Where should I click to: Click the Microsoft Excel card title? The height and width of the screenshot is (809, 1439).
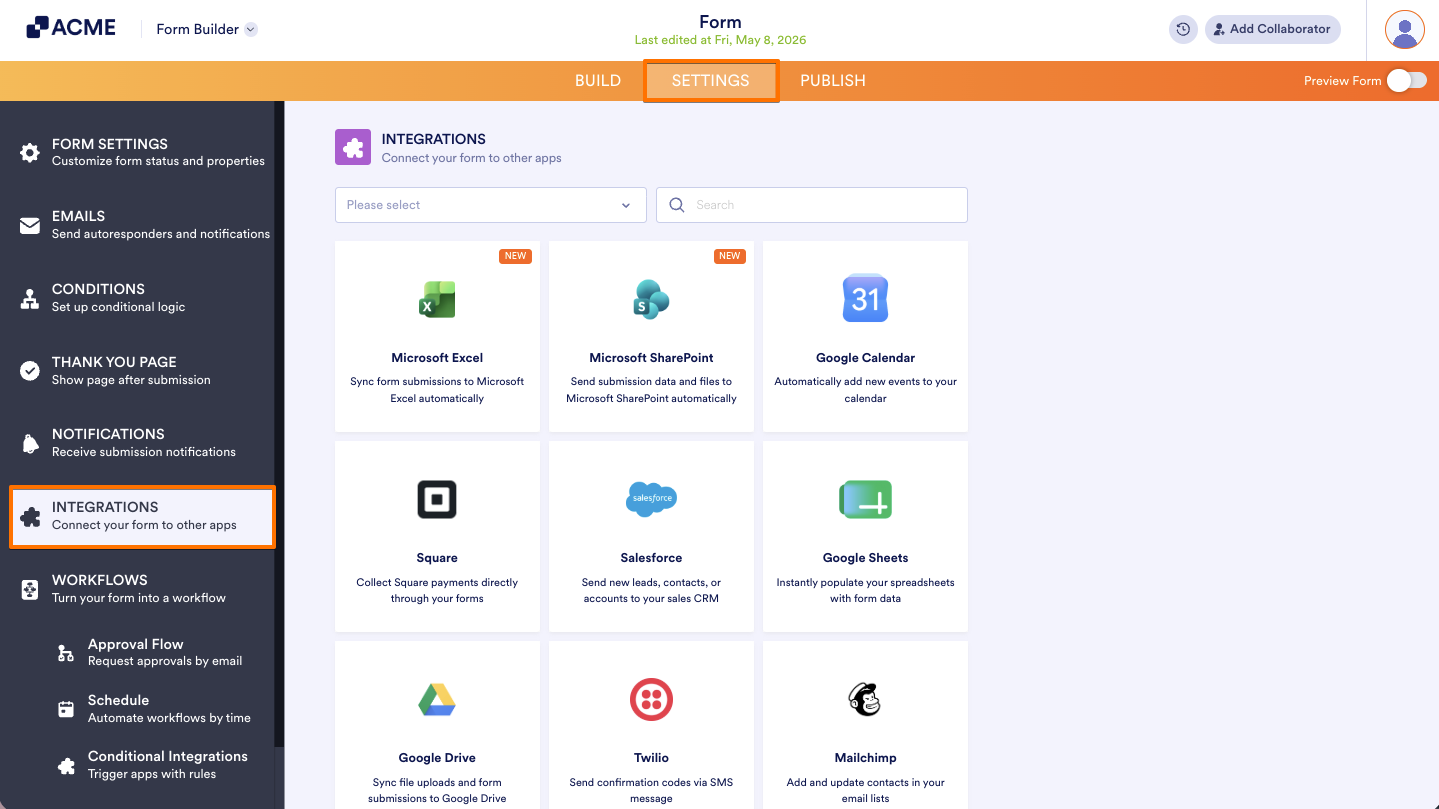point(437,358)
